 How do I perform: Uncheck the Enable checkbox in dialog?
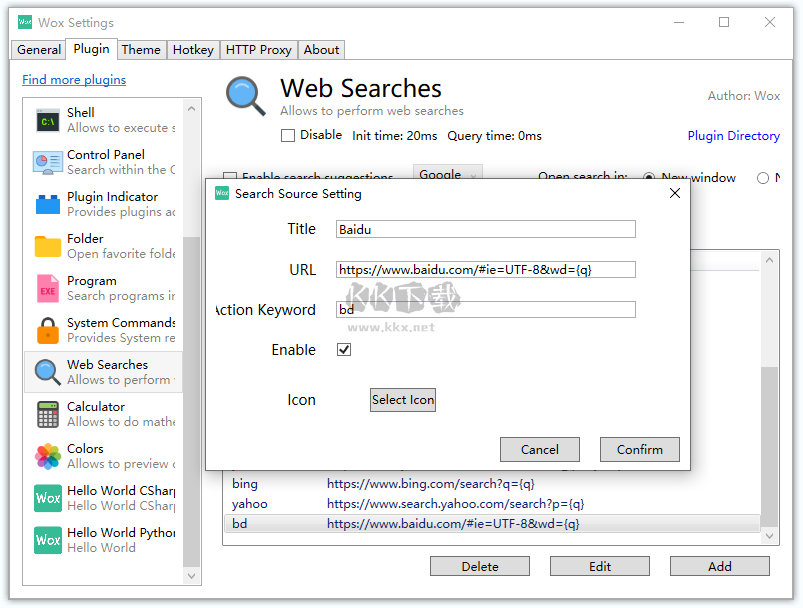(344, 350)
